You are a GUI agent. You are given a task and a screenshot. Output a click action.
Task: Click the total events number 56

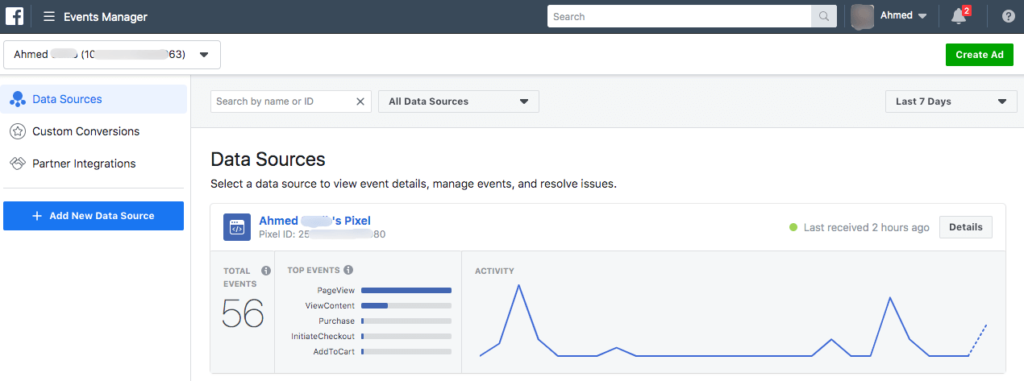click(x=242, y=313)
